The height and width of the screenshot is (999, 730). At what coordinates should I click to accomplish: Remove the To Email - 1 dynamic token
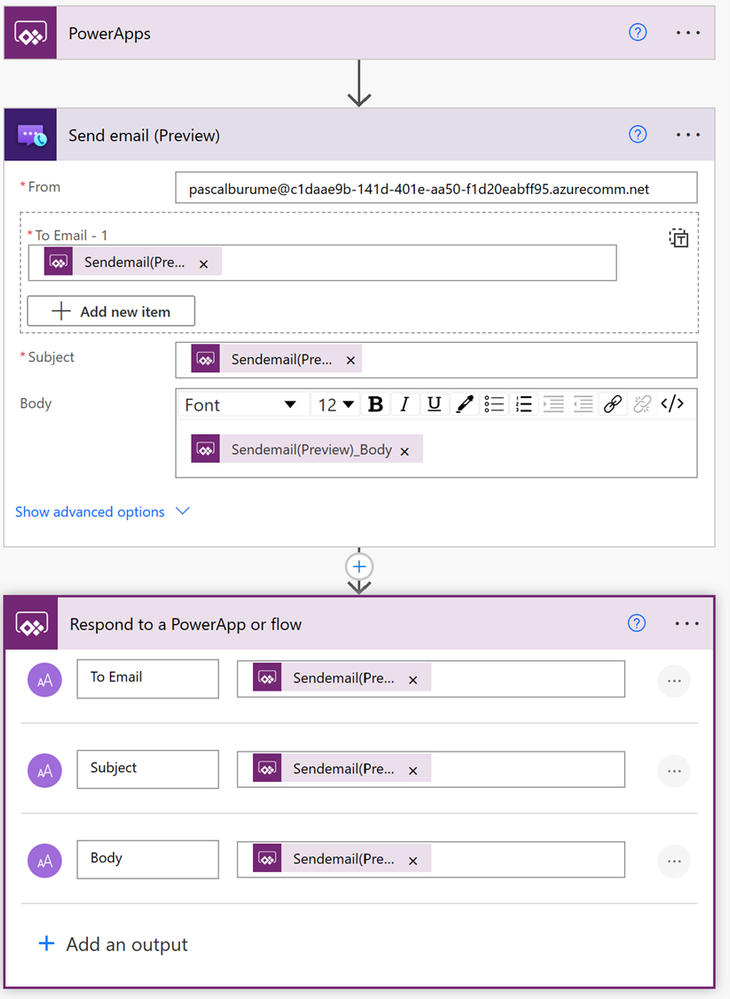point(203,264)
